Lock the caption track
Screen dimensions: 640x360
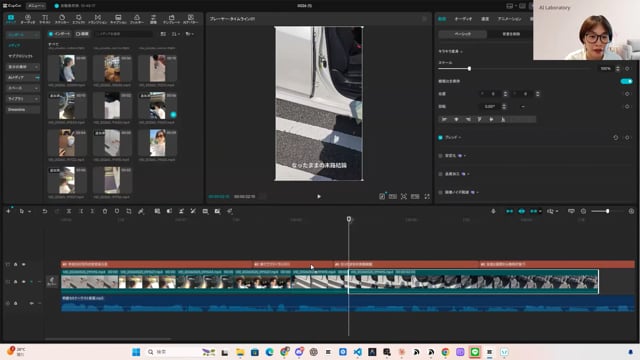(x=16, y=264)
